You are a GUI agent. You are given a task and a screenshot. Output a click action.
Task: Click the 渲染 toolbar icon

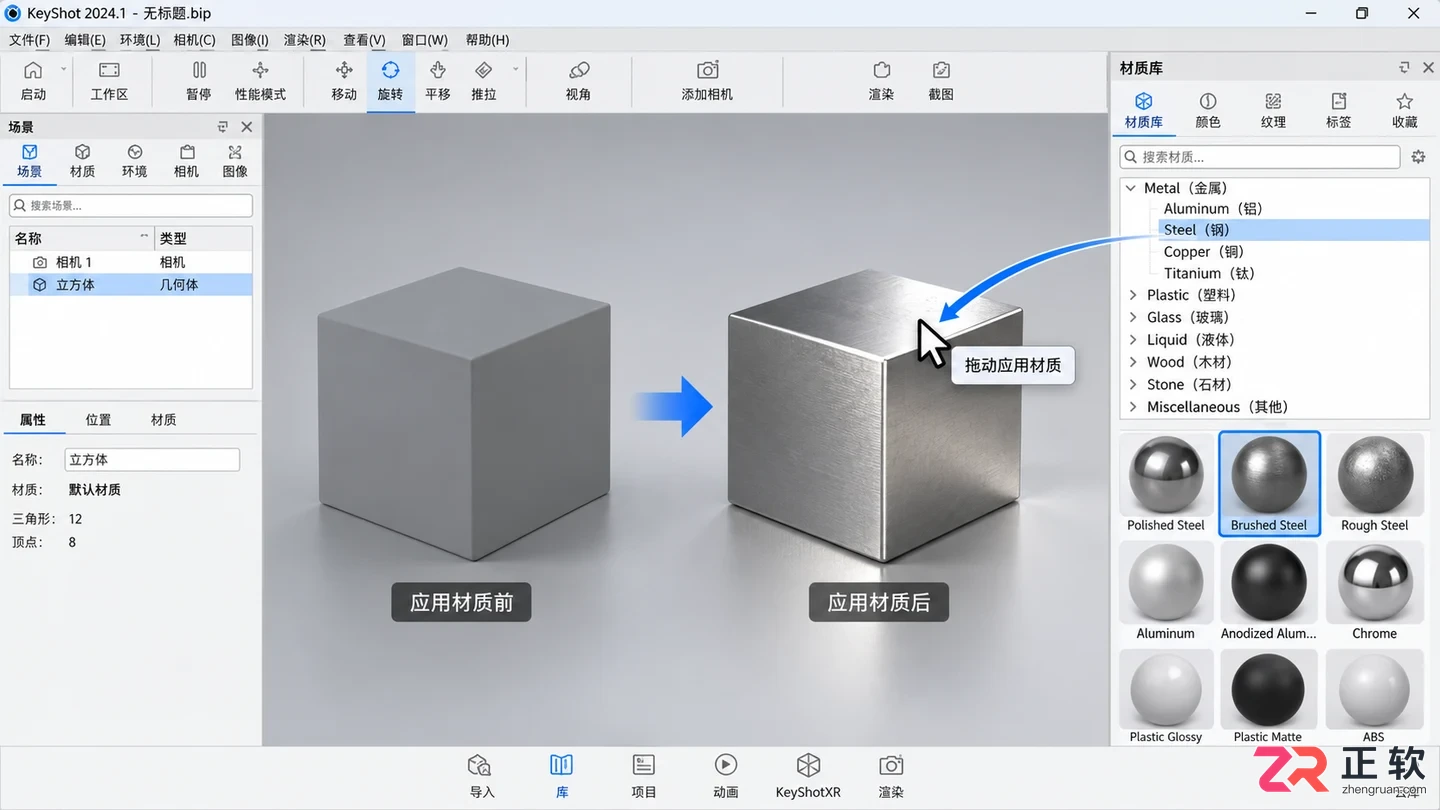[x=881, y=70]
